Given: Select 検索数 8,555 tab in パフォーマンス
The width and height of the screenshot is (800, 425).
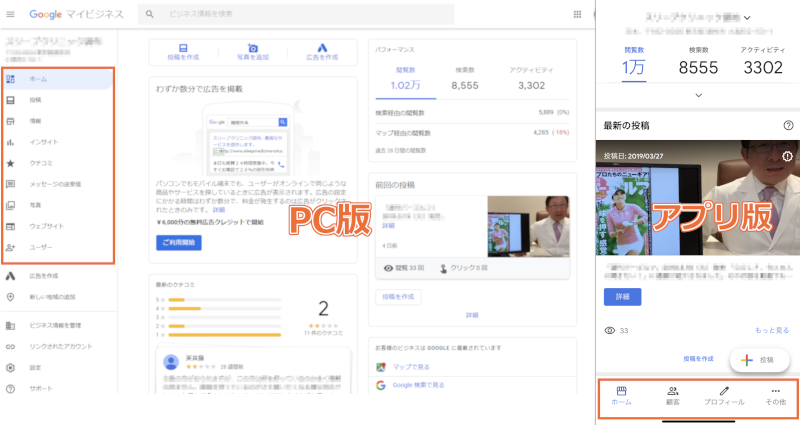Looking at the screenshot, I should pos(465,79).
